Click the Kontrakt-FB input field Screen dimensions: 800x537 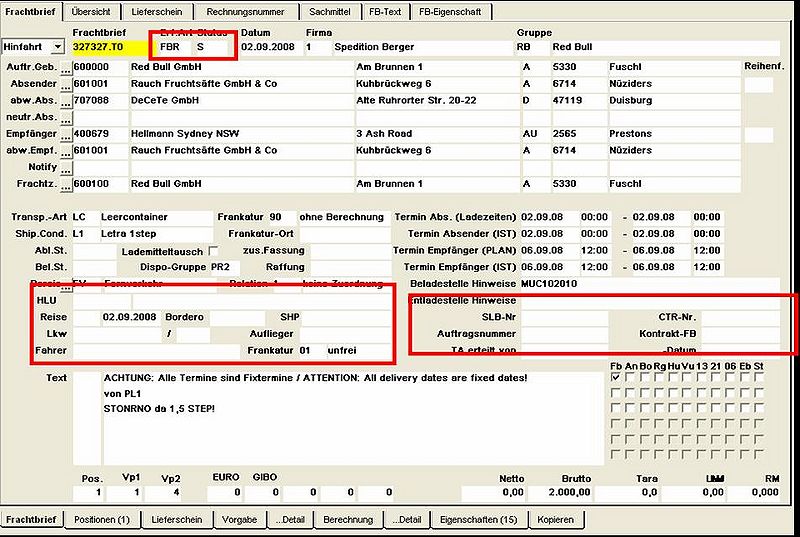(740, 334)
